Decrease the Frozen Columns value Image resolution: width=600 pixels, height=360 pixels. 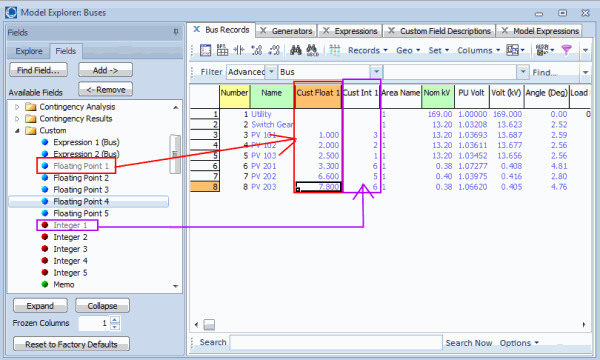pyautogui.click(x=115, y=327)
